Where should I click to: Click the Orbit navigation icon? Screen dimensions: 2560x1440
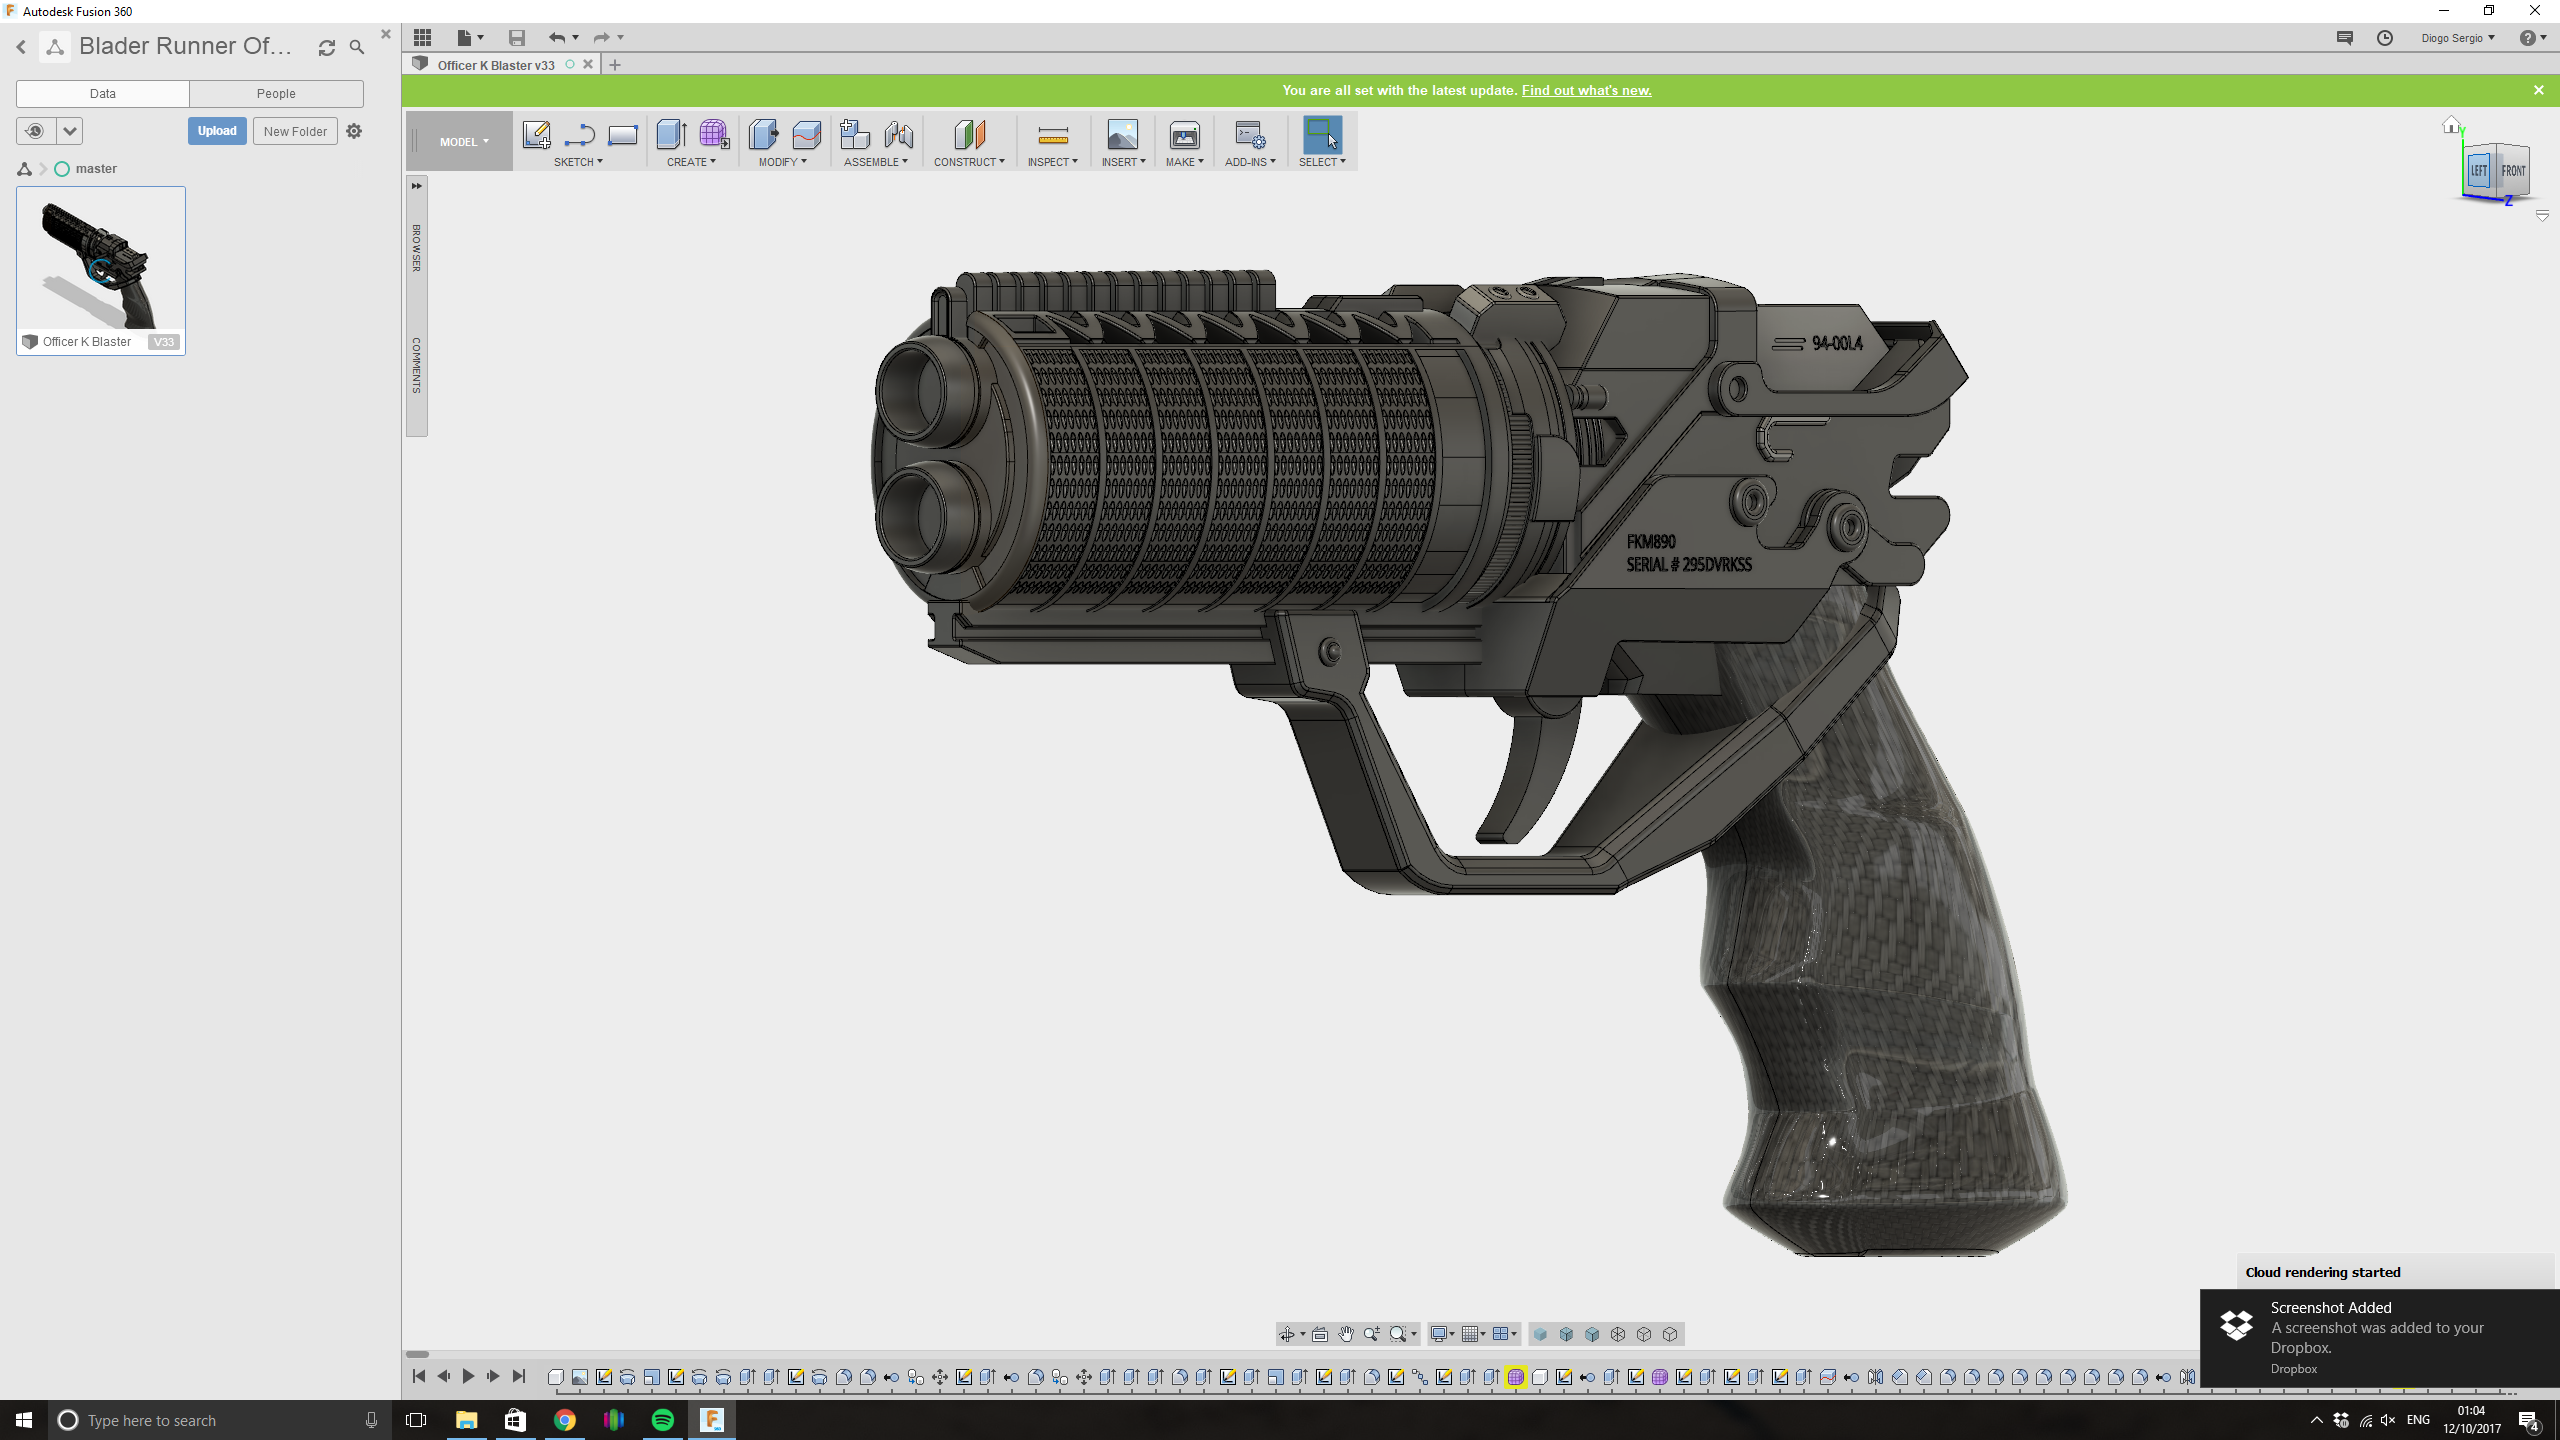pyautogui.click(x=1287, y=1334)
